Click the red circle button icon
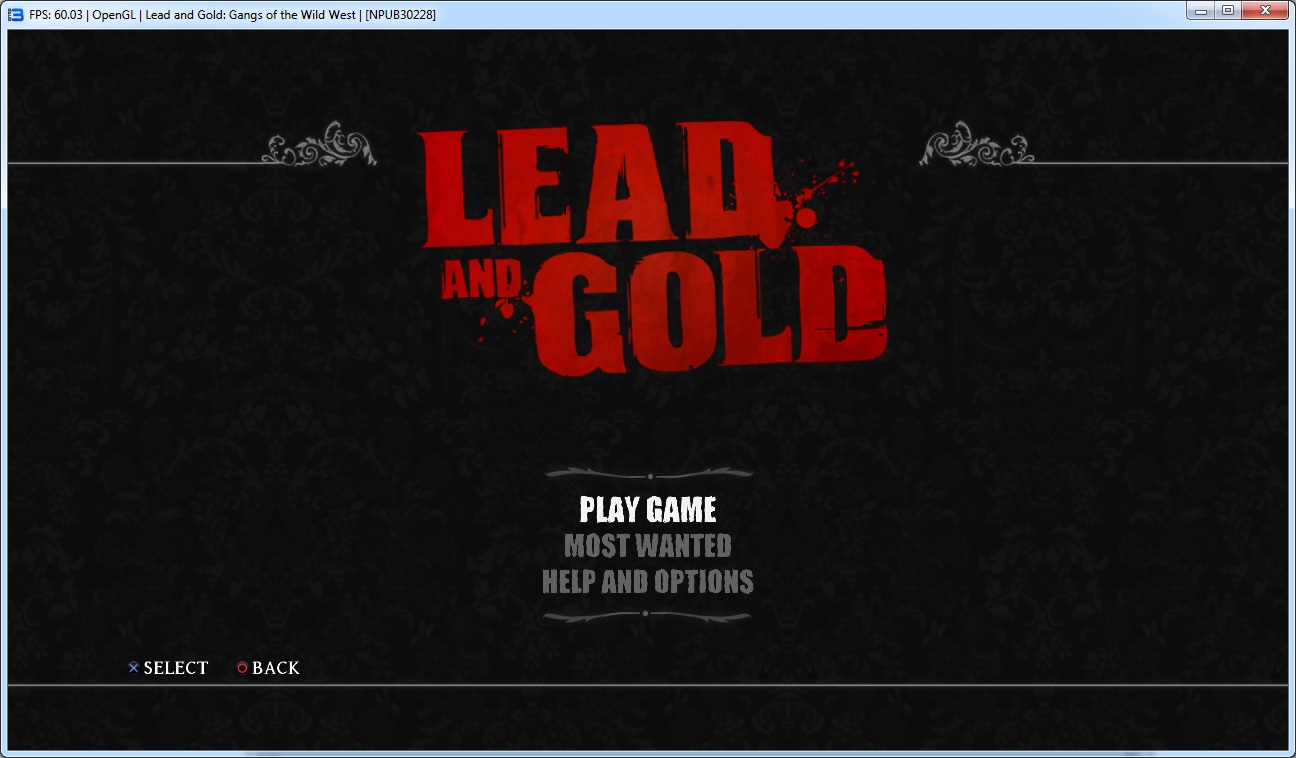 click(x=242, y=668)
